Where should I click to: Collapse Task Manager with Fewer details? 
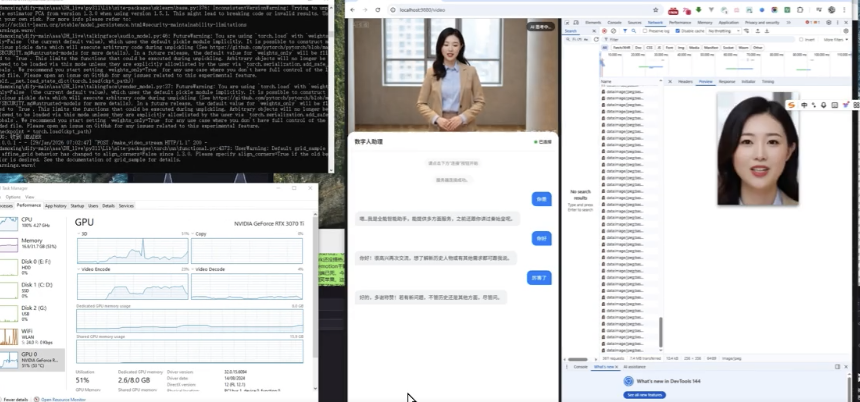15,399
